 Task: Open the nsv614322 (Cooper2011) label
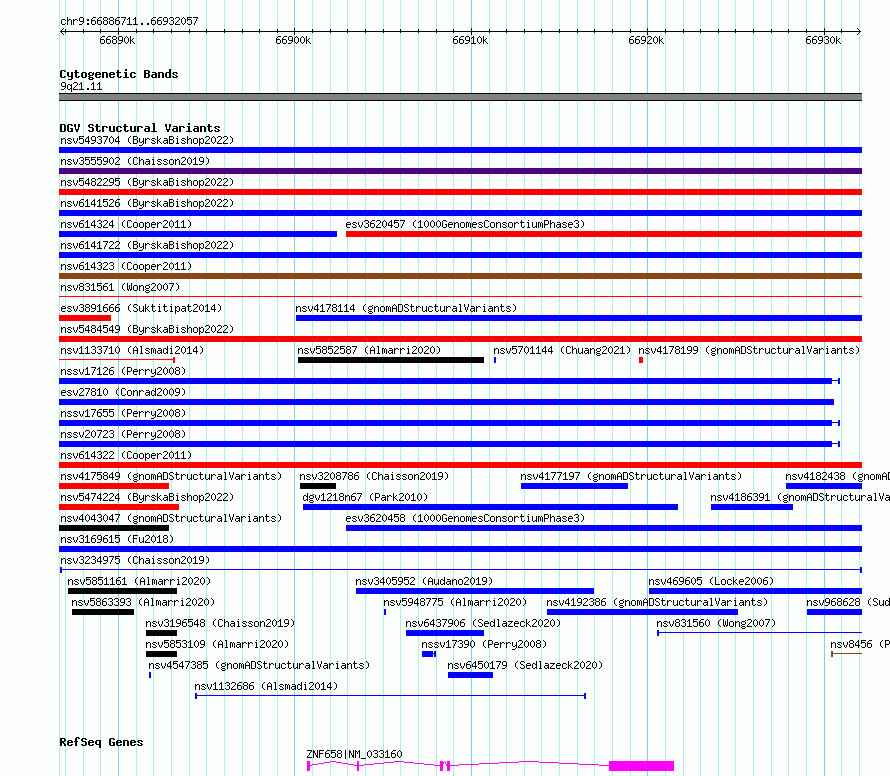pos(126,455)
